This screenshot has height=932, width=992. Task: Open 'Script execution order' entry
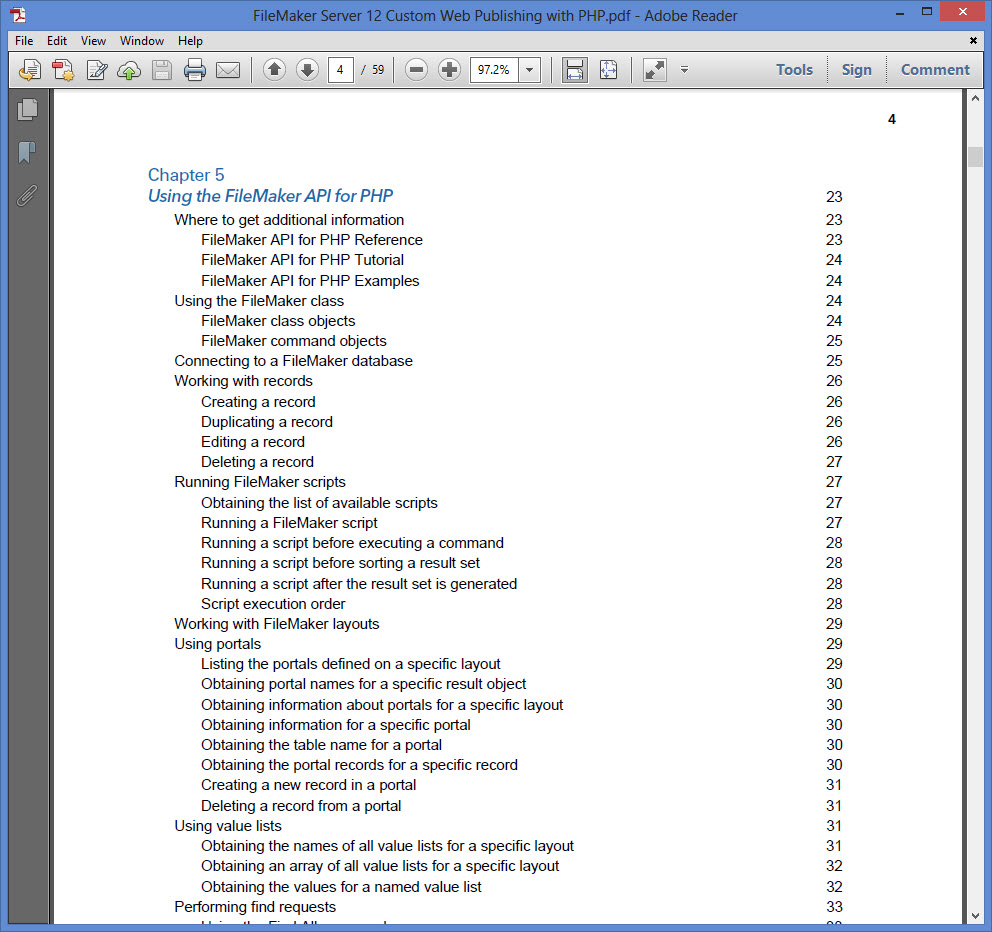pos(273,604)
